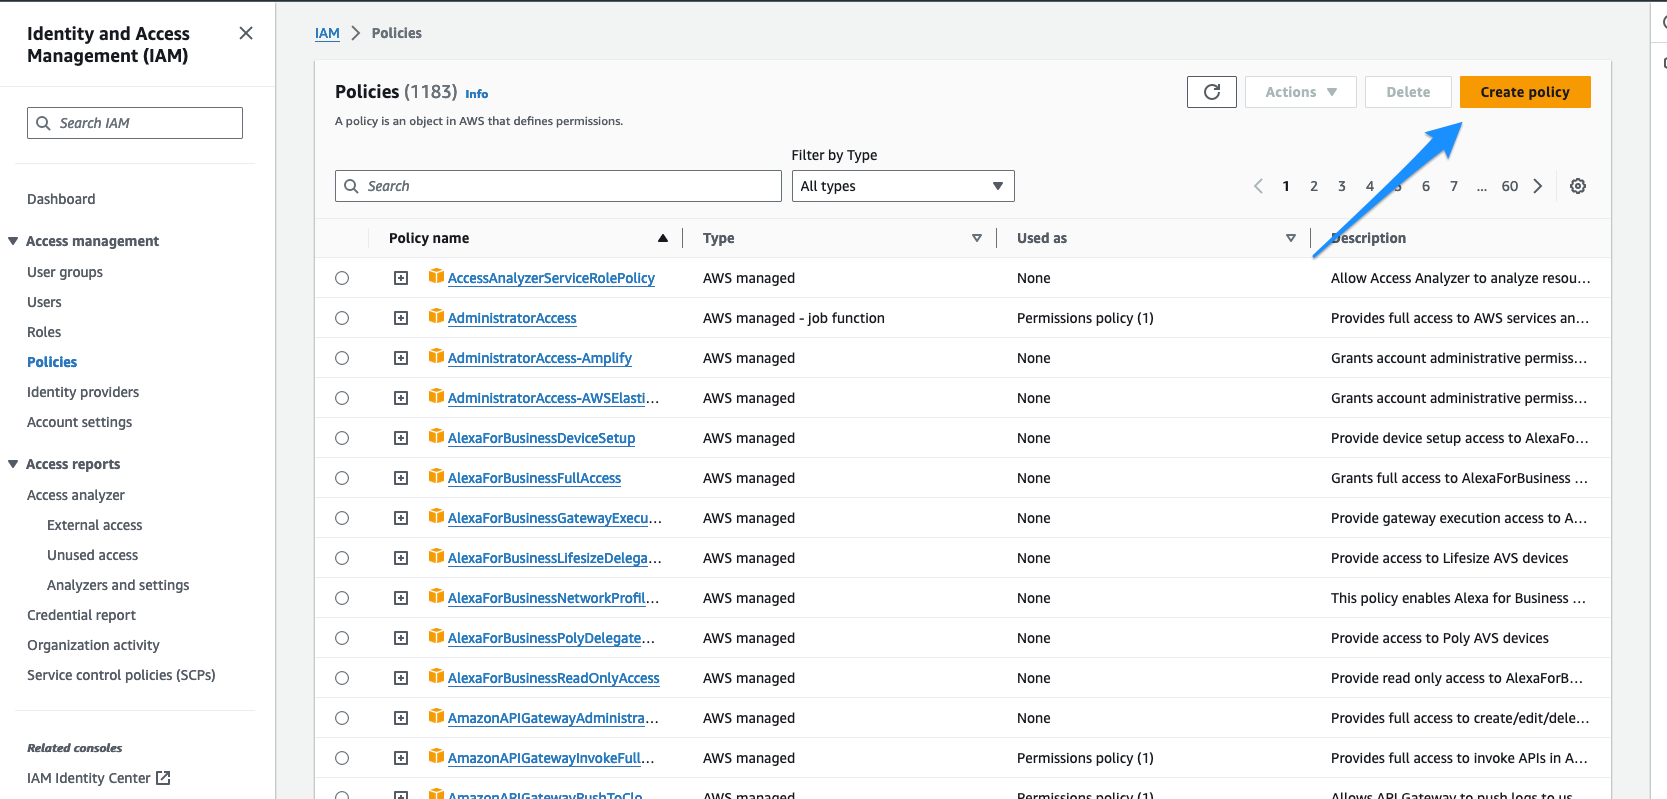Open Dashboard in sidebar
The image size is (1667, 799).
pyautogui.click(x=61, y=199)
